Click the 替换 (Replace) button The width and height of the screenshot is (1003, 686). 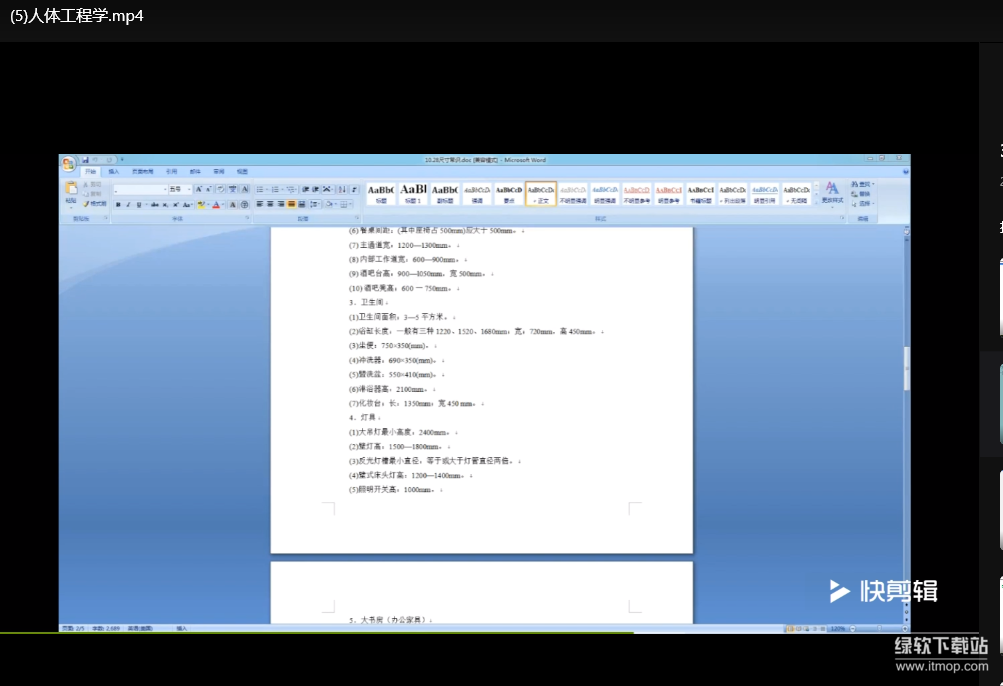tap(862, 194)
